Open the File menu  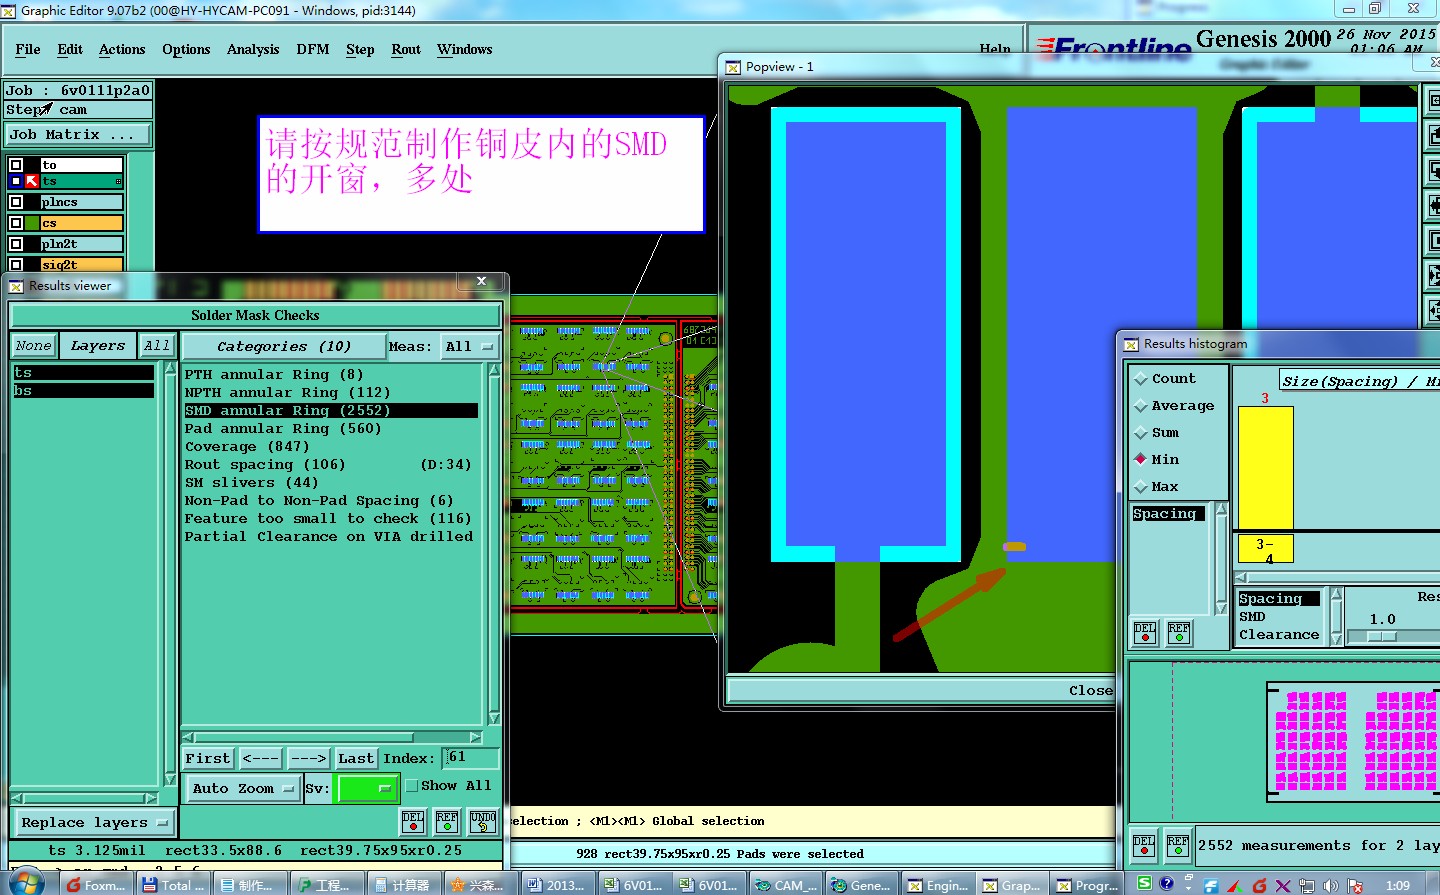pos(28,49)
